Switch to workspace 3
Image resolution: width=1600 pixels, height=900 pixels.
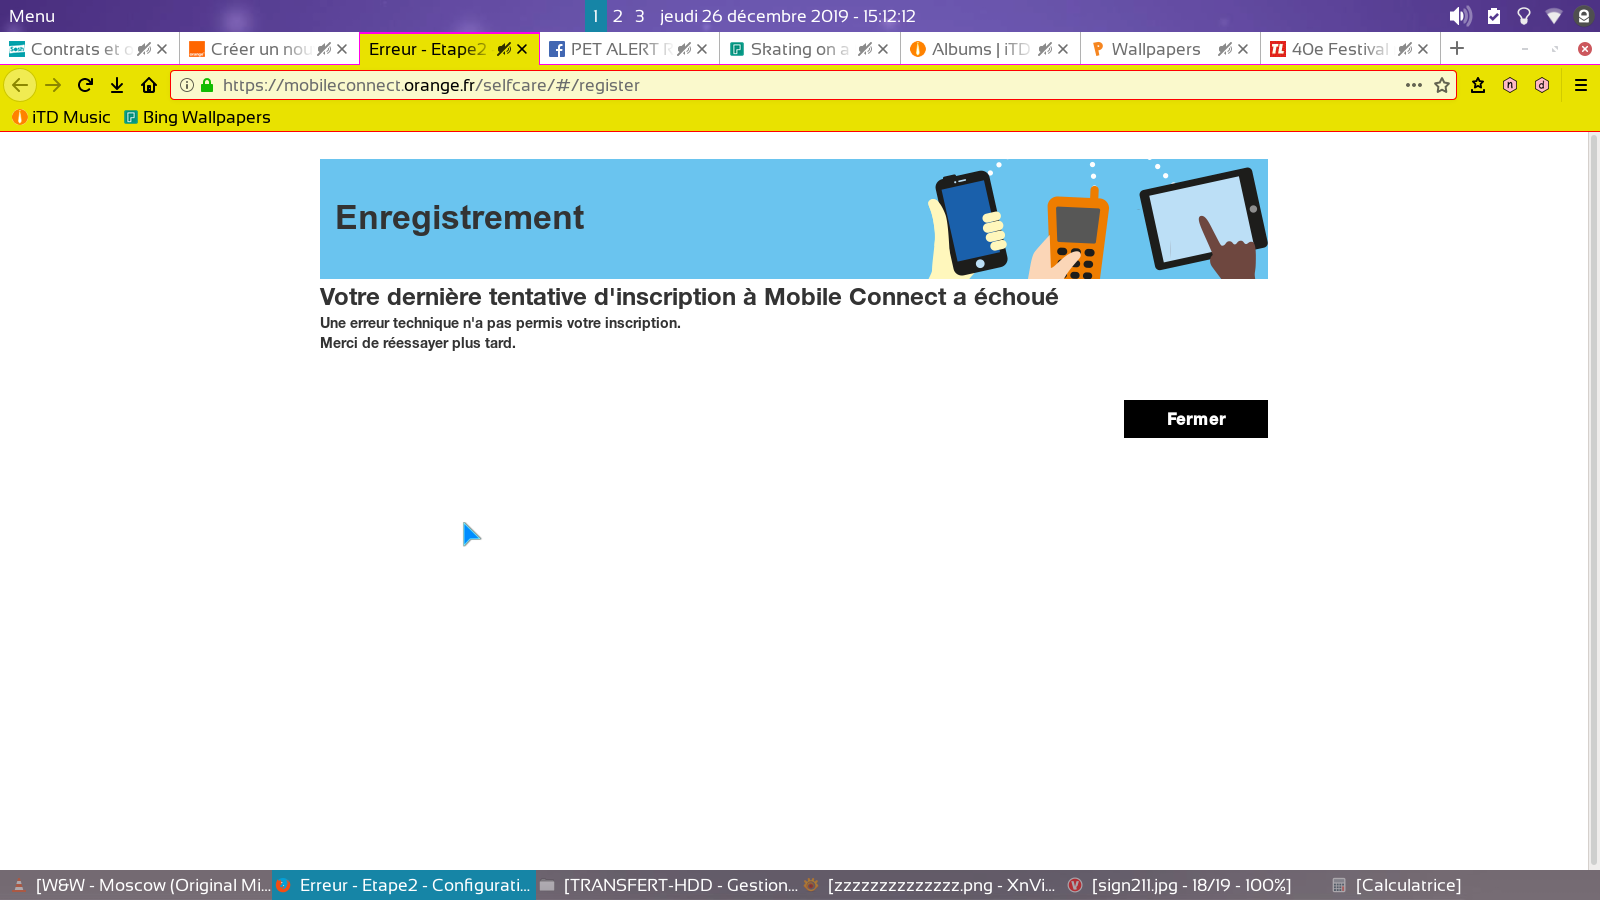[x=640, y=16]
